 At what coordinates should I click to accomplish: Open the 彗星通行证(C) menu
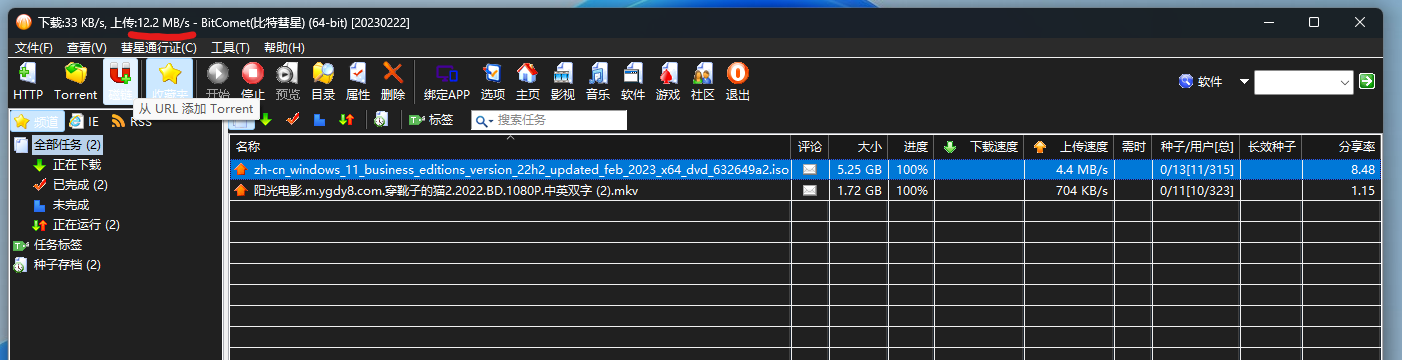point(159,47)
